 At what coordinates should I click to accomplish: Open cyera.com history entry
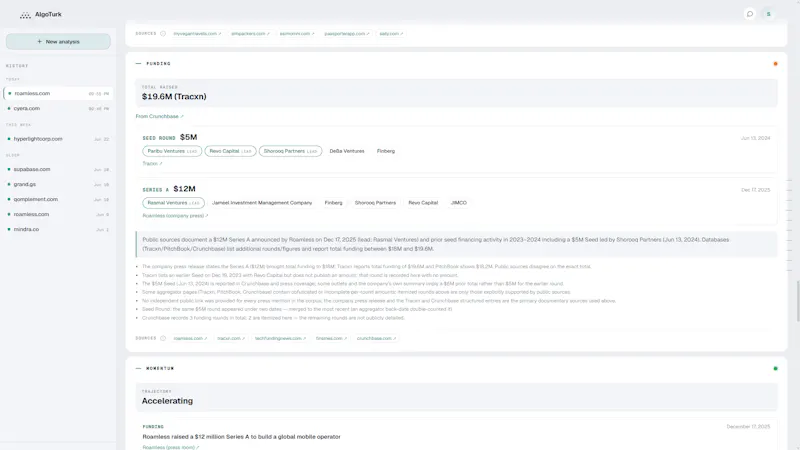[58, 108]
